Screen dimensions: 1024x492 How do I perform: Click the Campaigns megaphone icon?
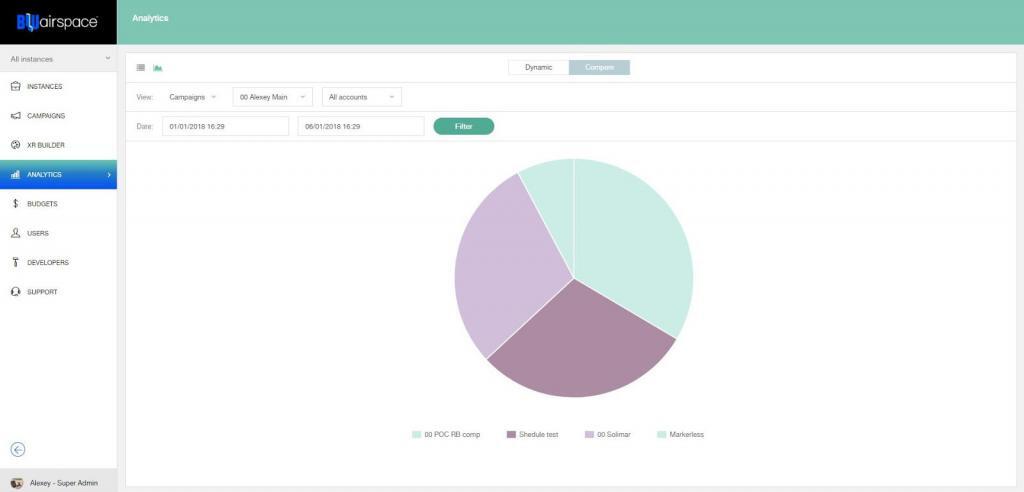(16, 116)
